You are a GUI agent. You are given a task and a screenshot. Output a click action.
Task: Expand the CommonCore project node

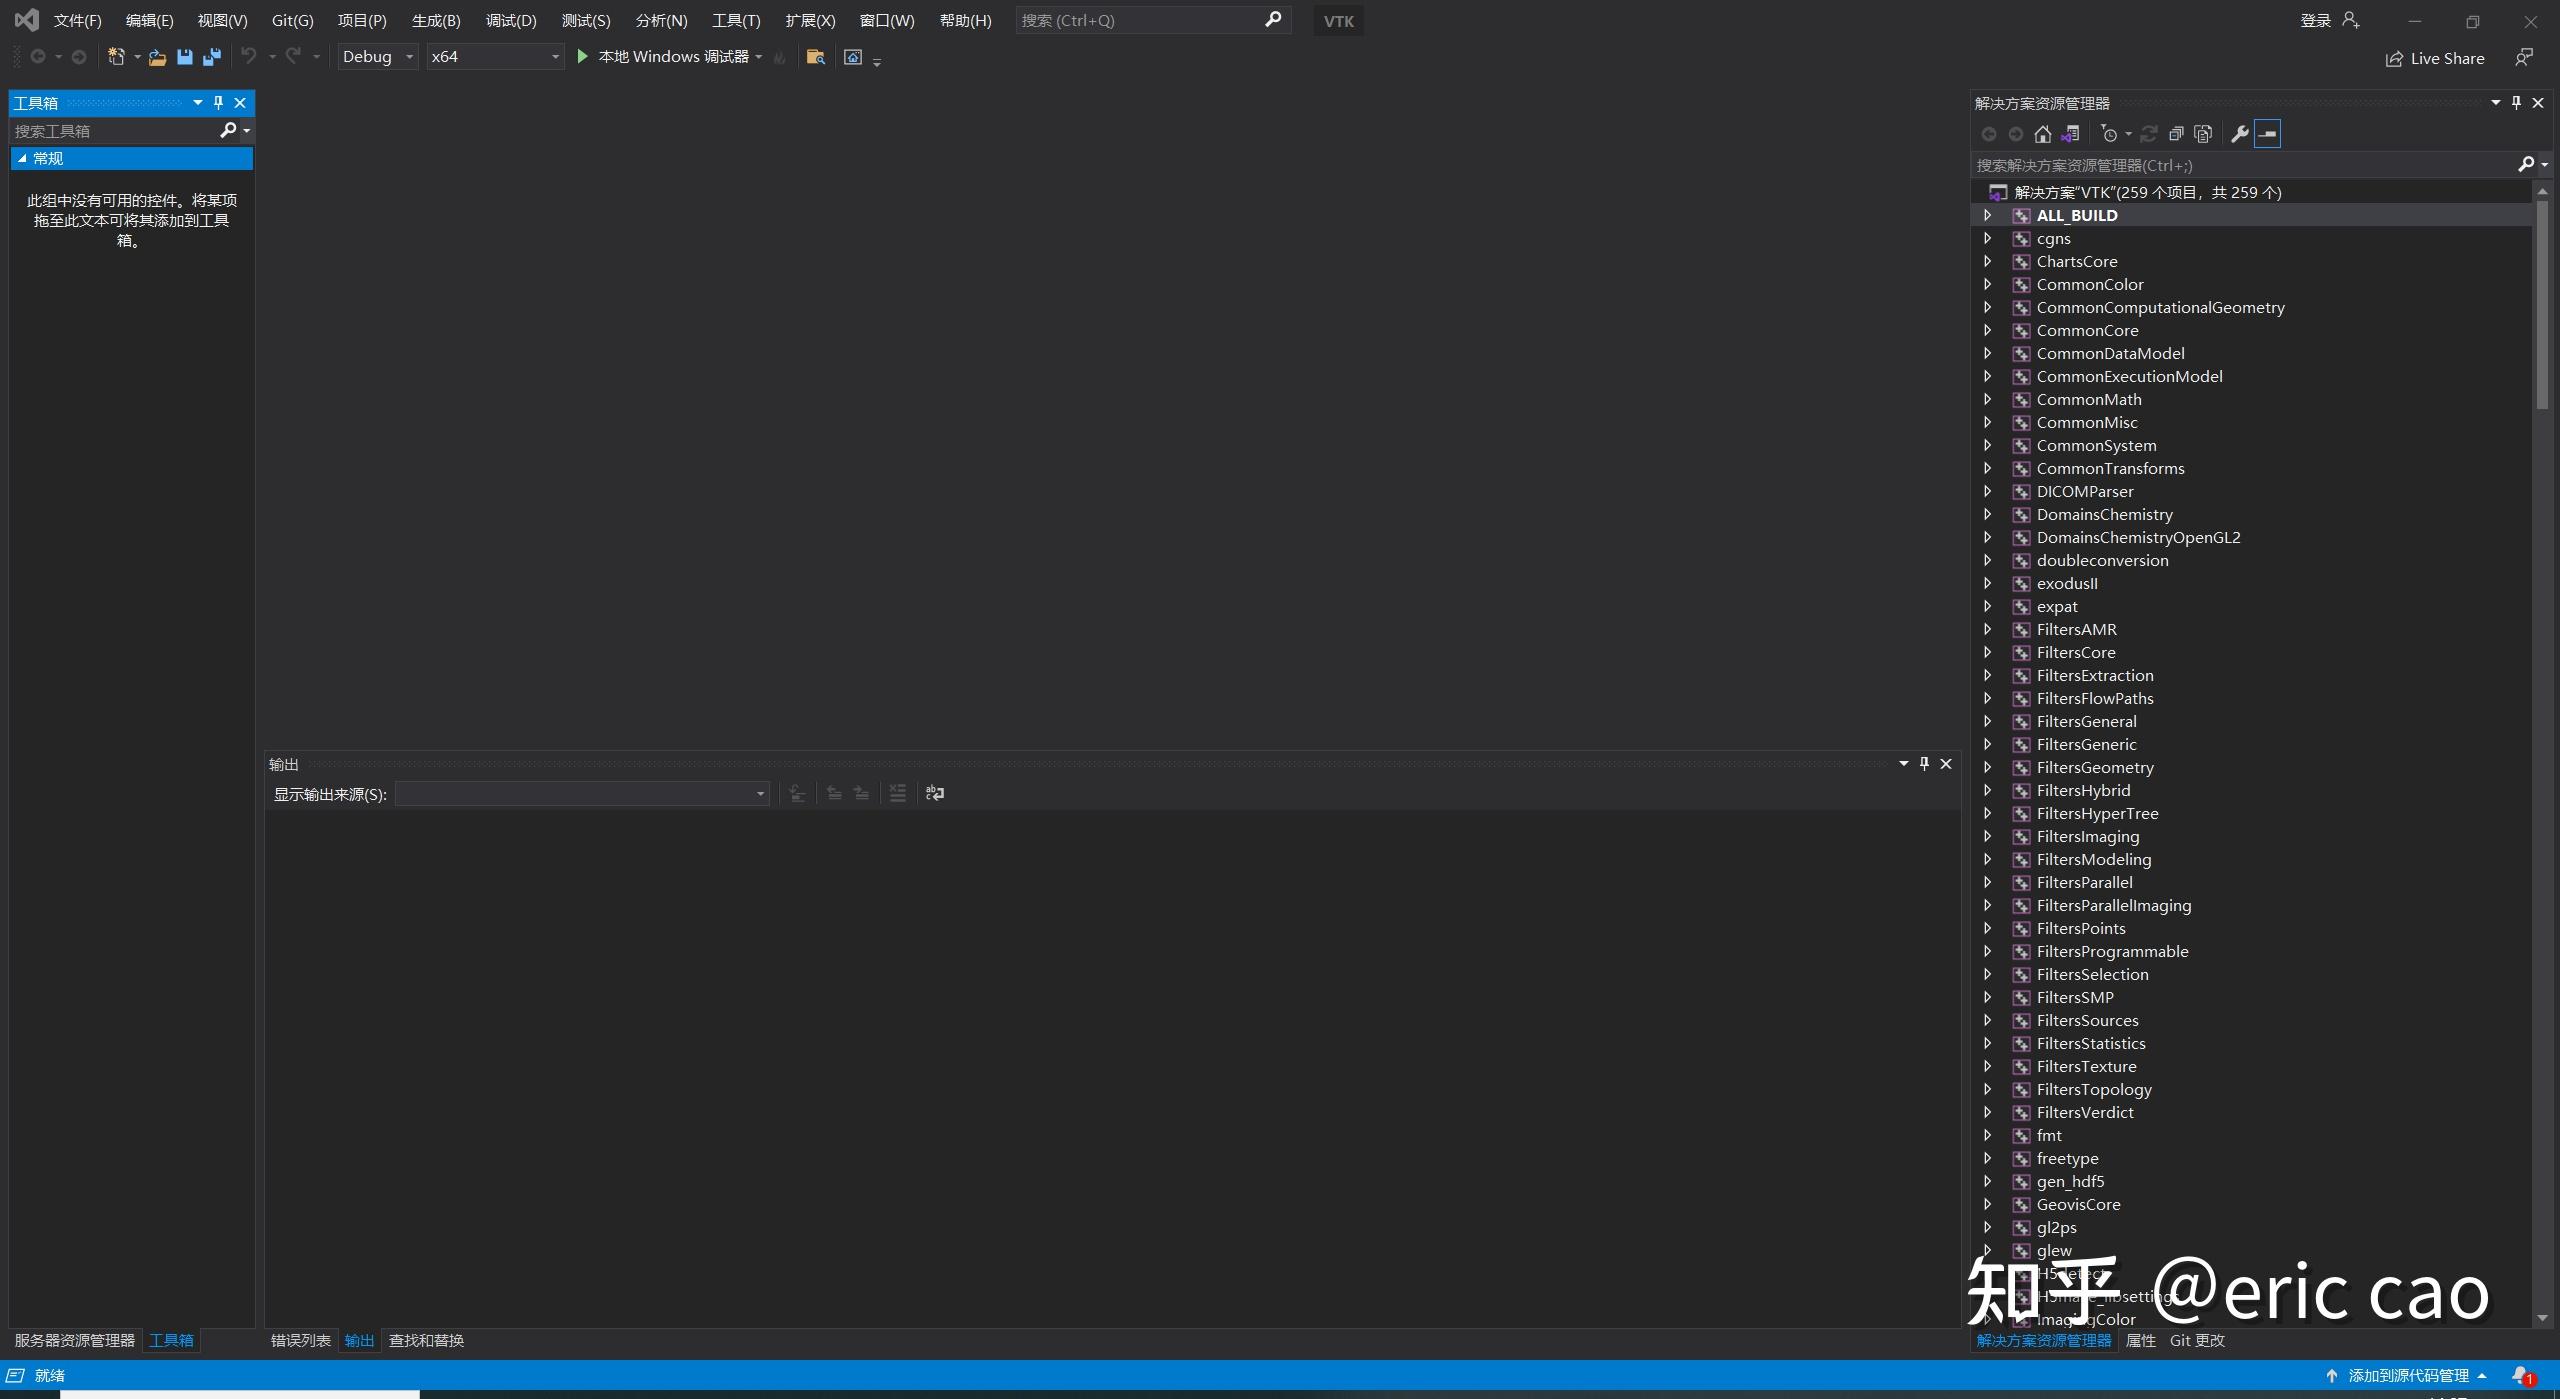[x=1987, y=330]
